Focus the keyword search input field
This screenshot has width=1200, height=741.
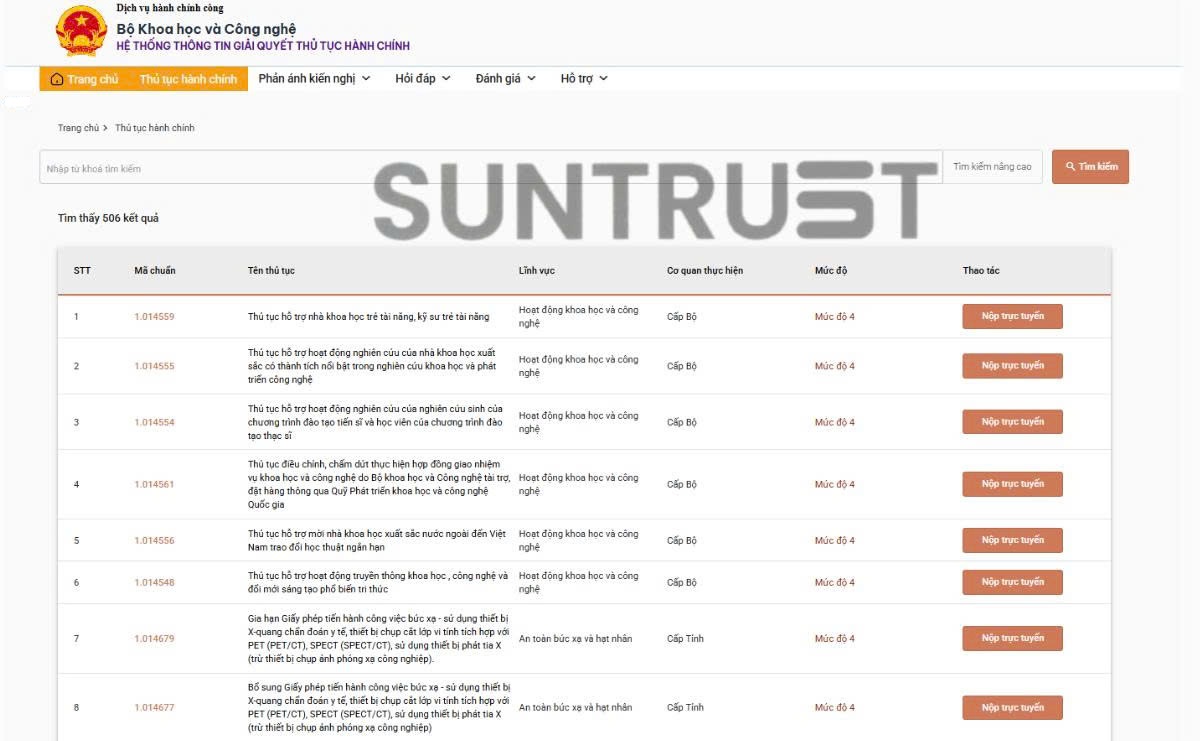[490, 168]
